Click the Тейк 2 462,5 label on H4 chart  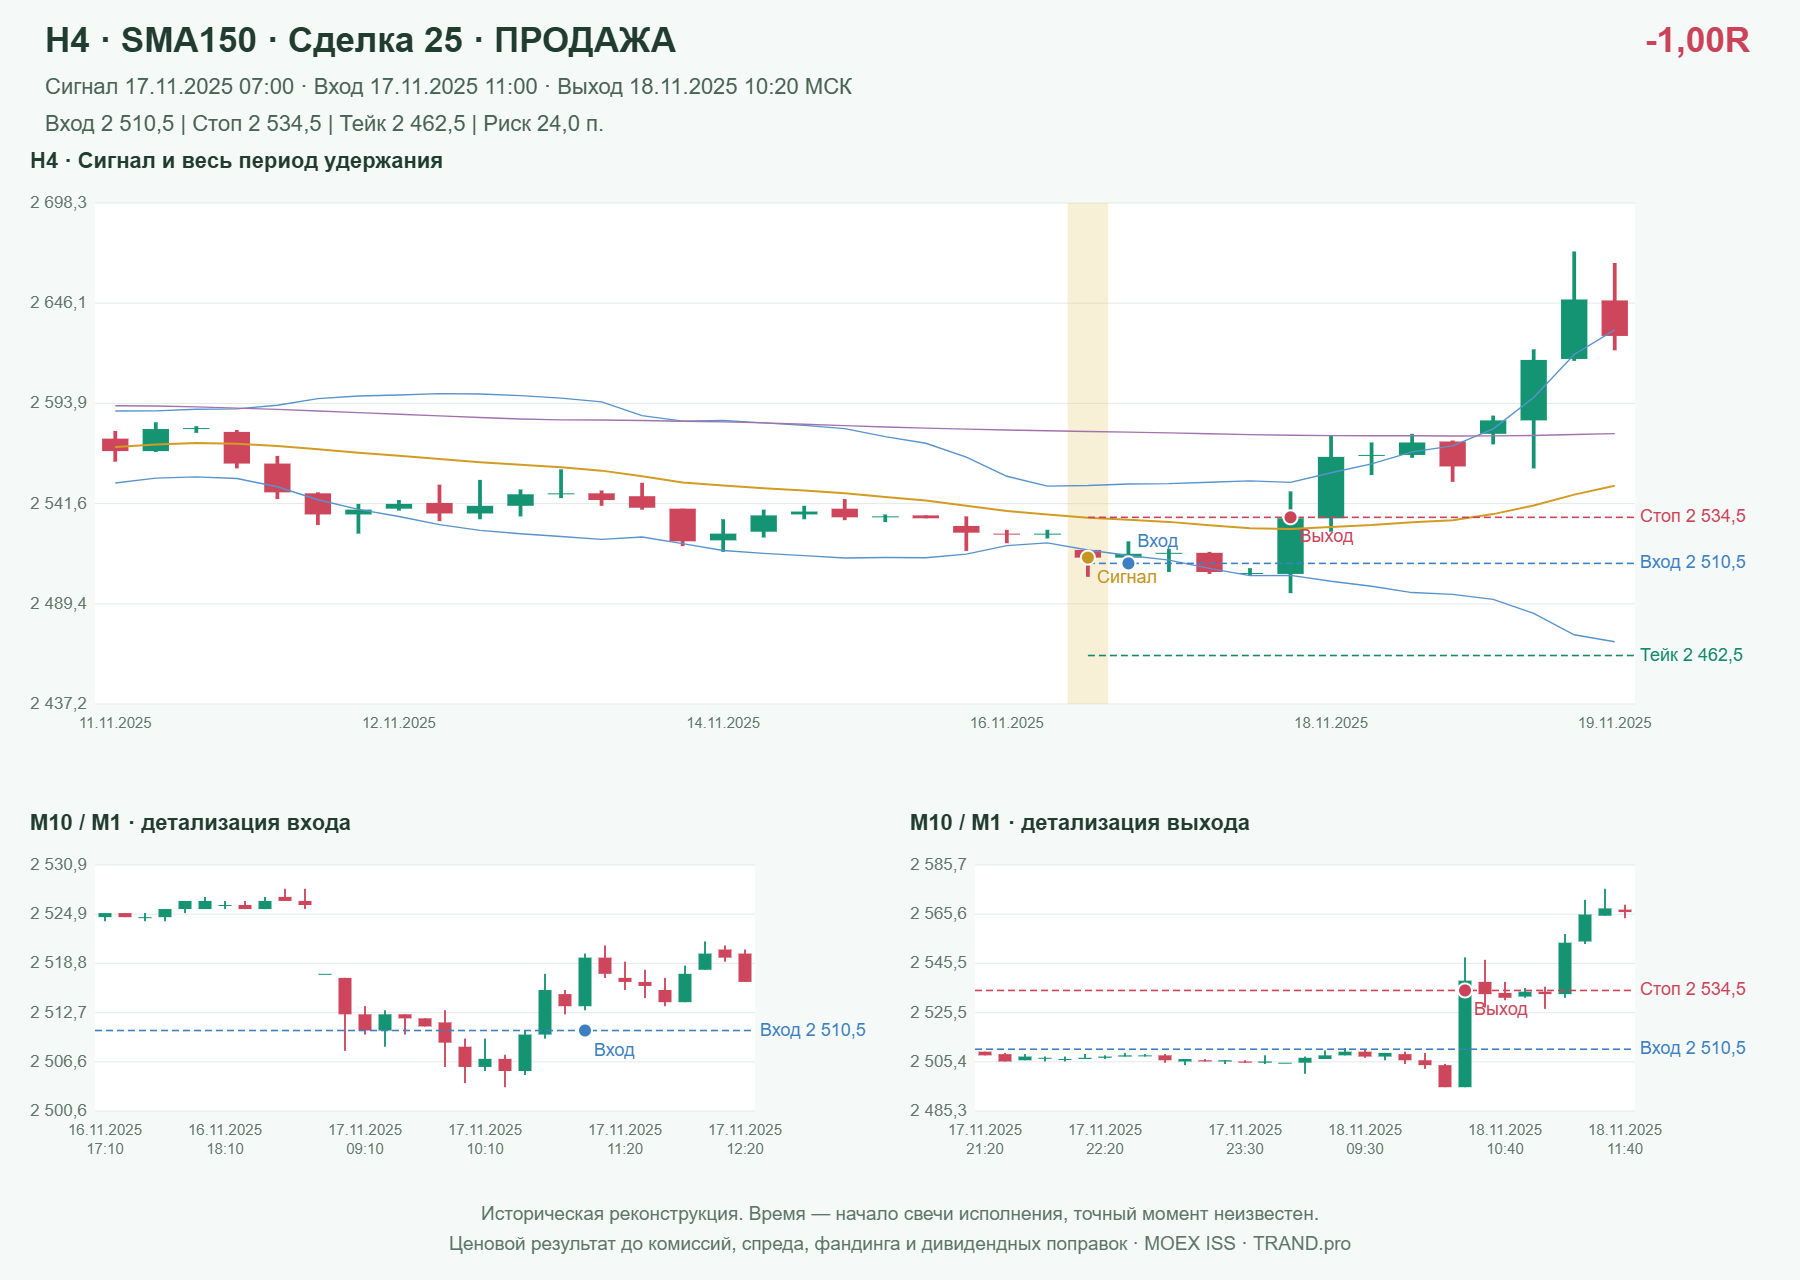coord(1691,655)
